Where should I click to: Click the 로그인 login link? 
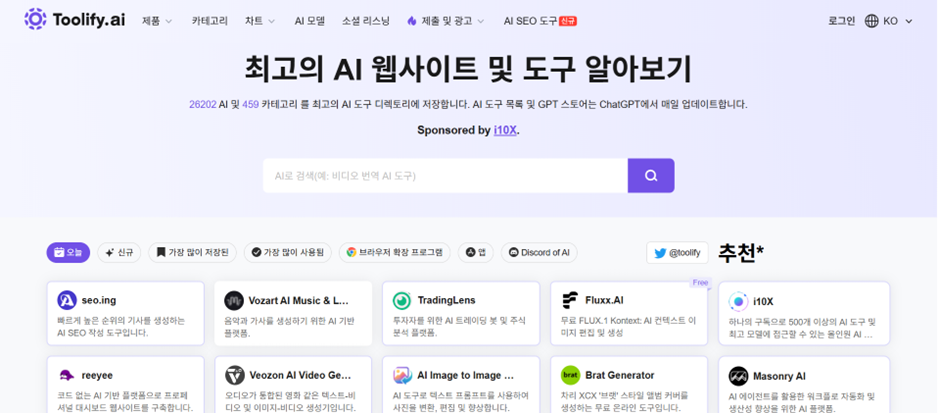click(x=842, y=21)
